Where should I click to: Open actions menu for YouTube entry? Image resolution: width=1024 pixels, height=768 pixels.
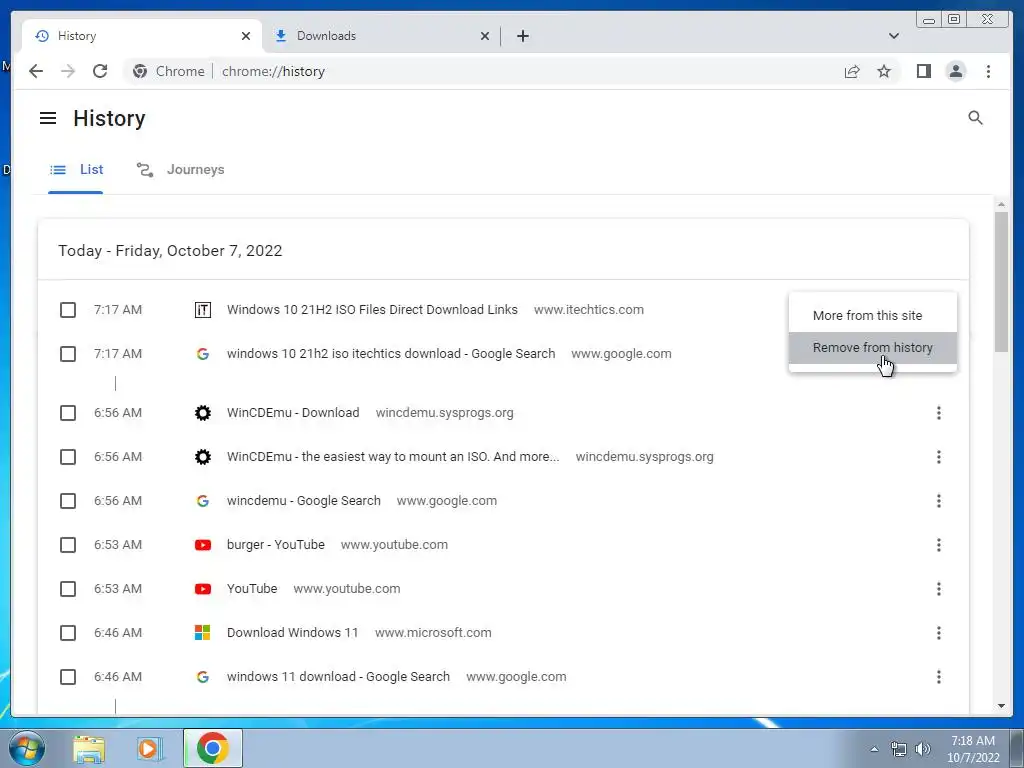pyautogui.click(x=938, y=589)
